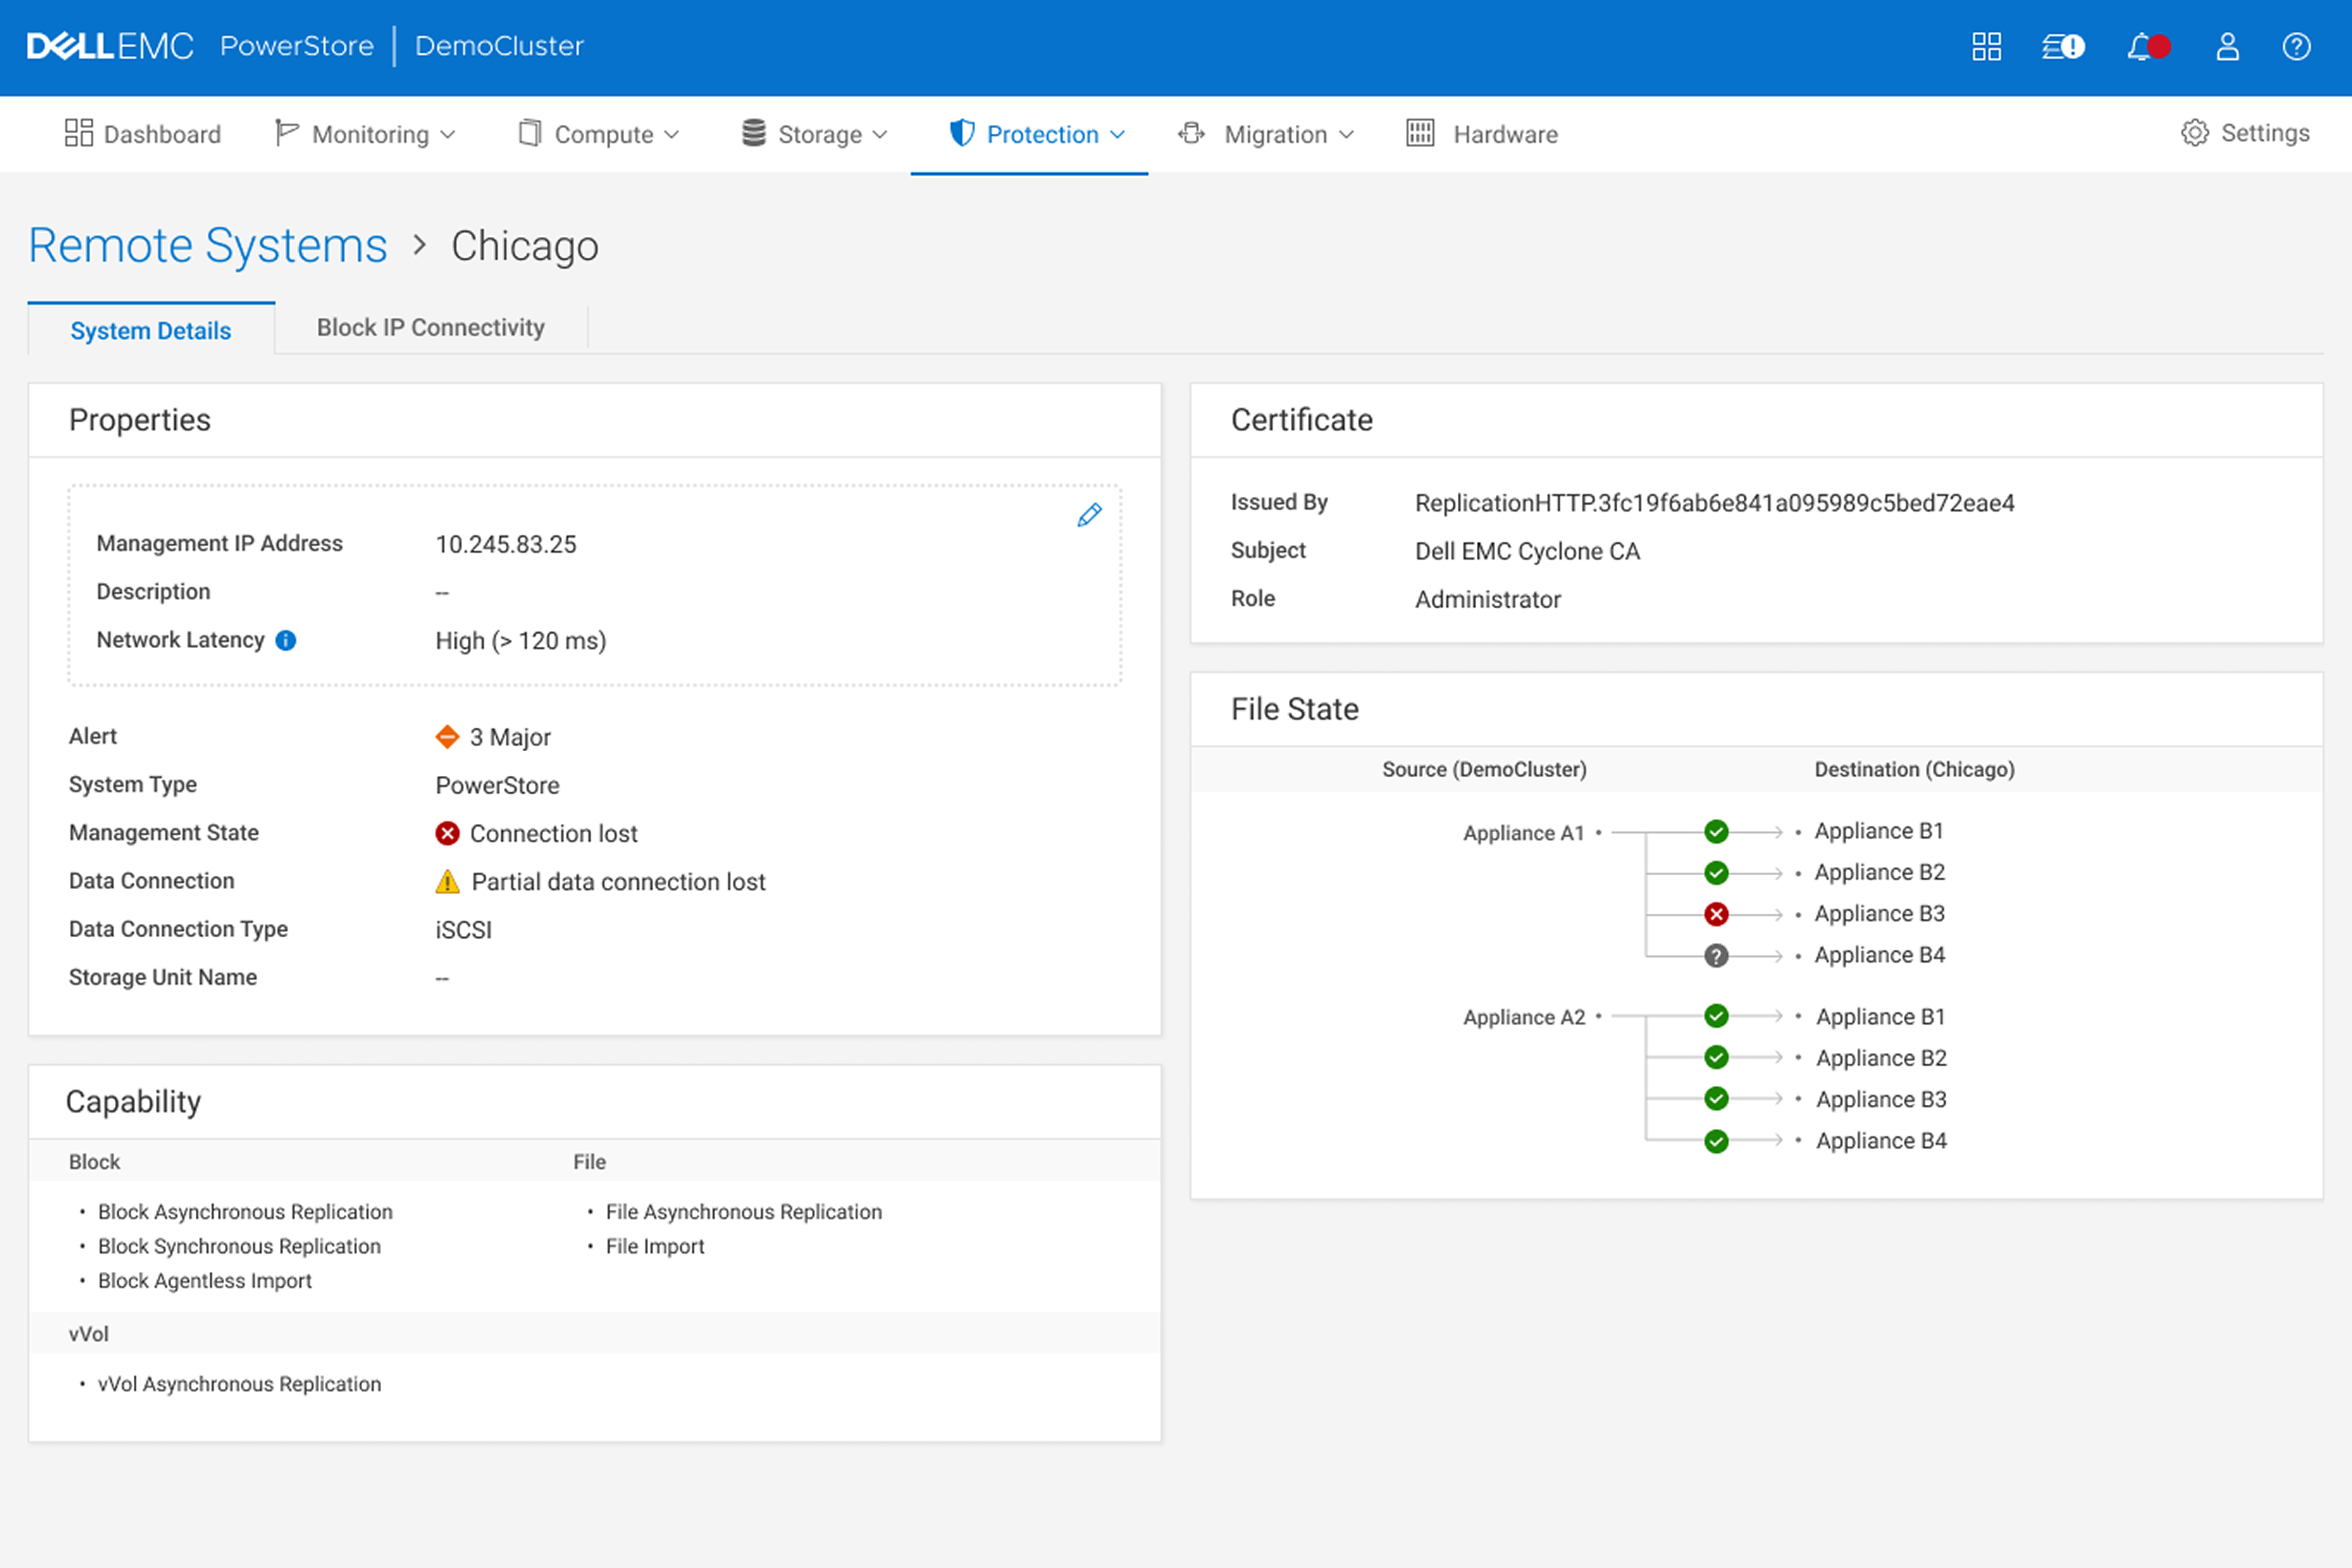The image size is (2352, 1568).
Task: Click the Network Latency info icon
Action: 286,640
